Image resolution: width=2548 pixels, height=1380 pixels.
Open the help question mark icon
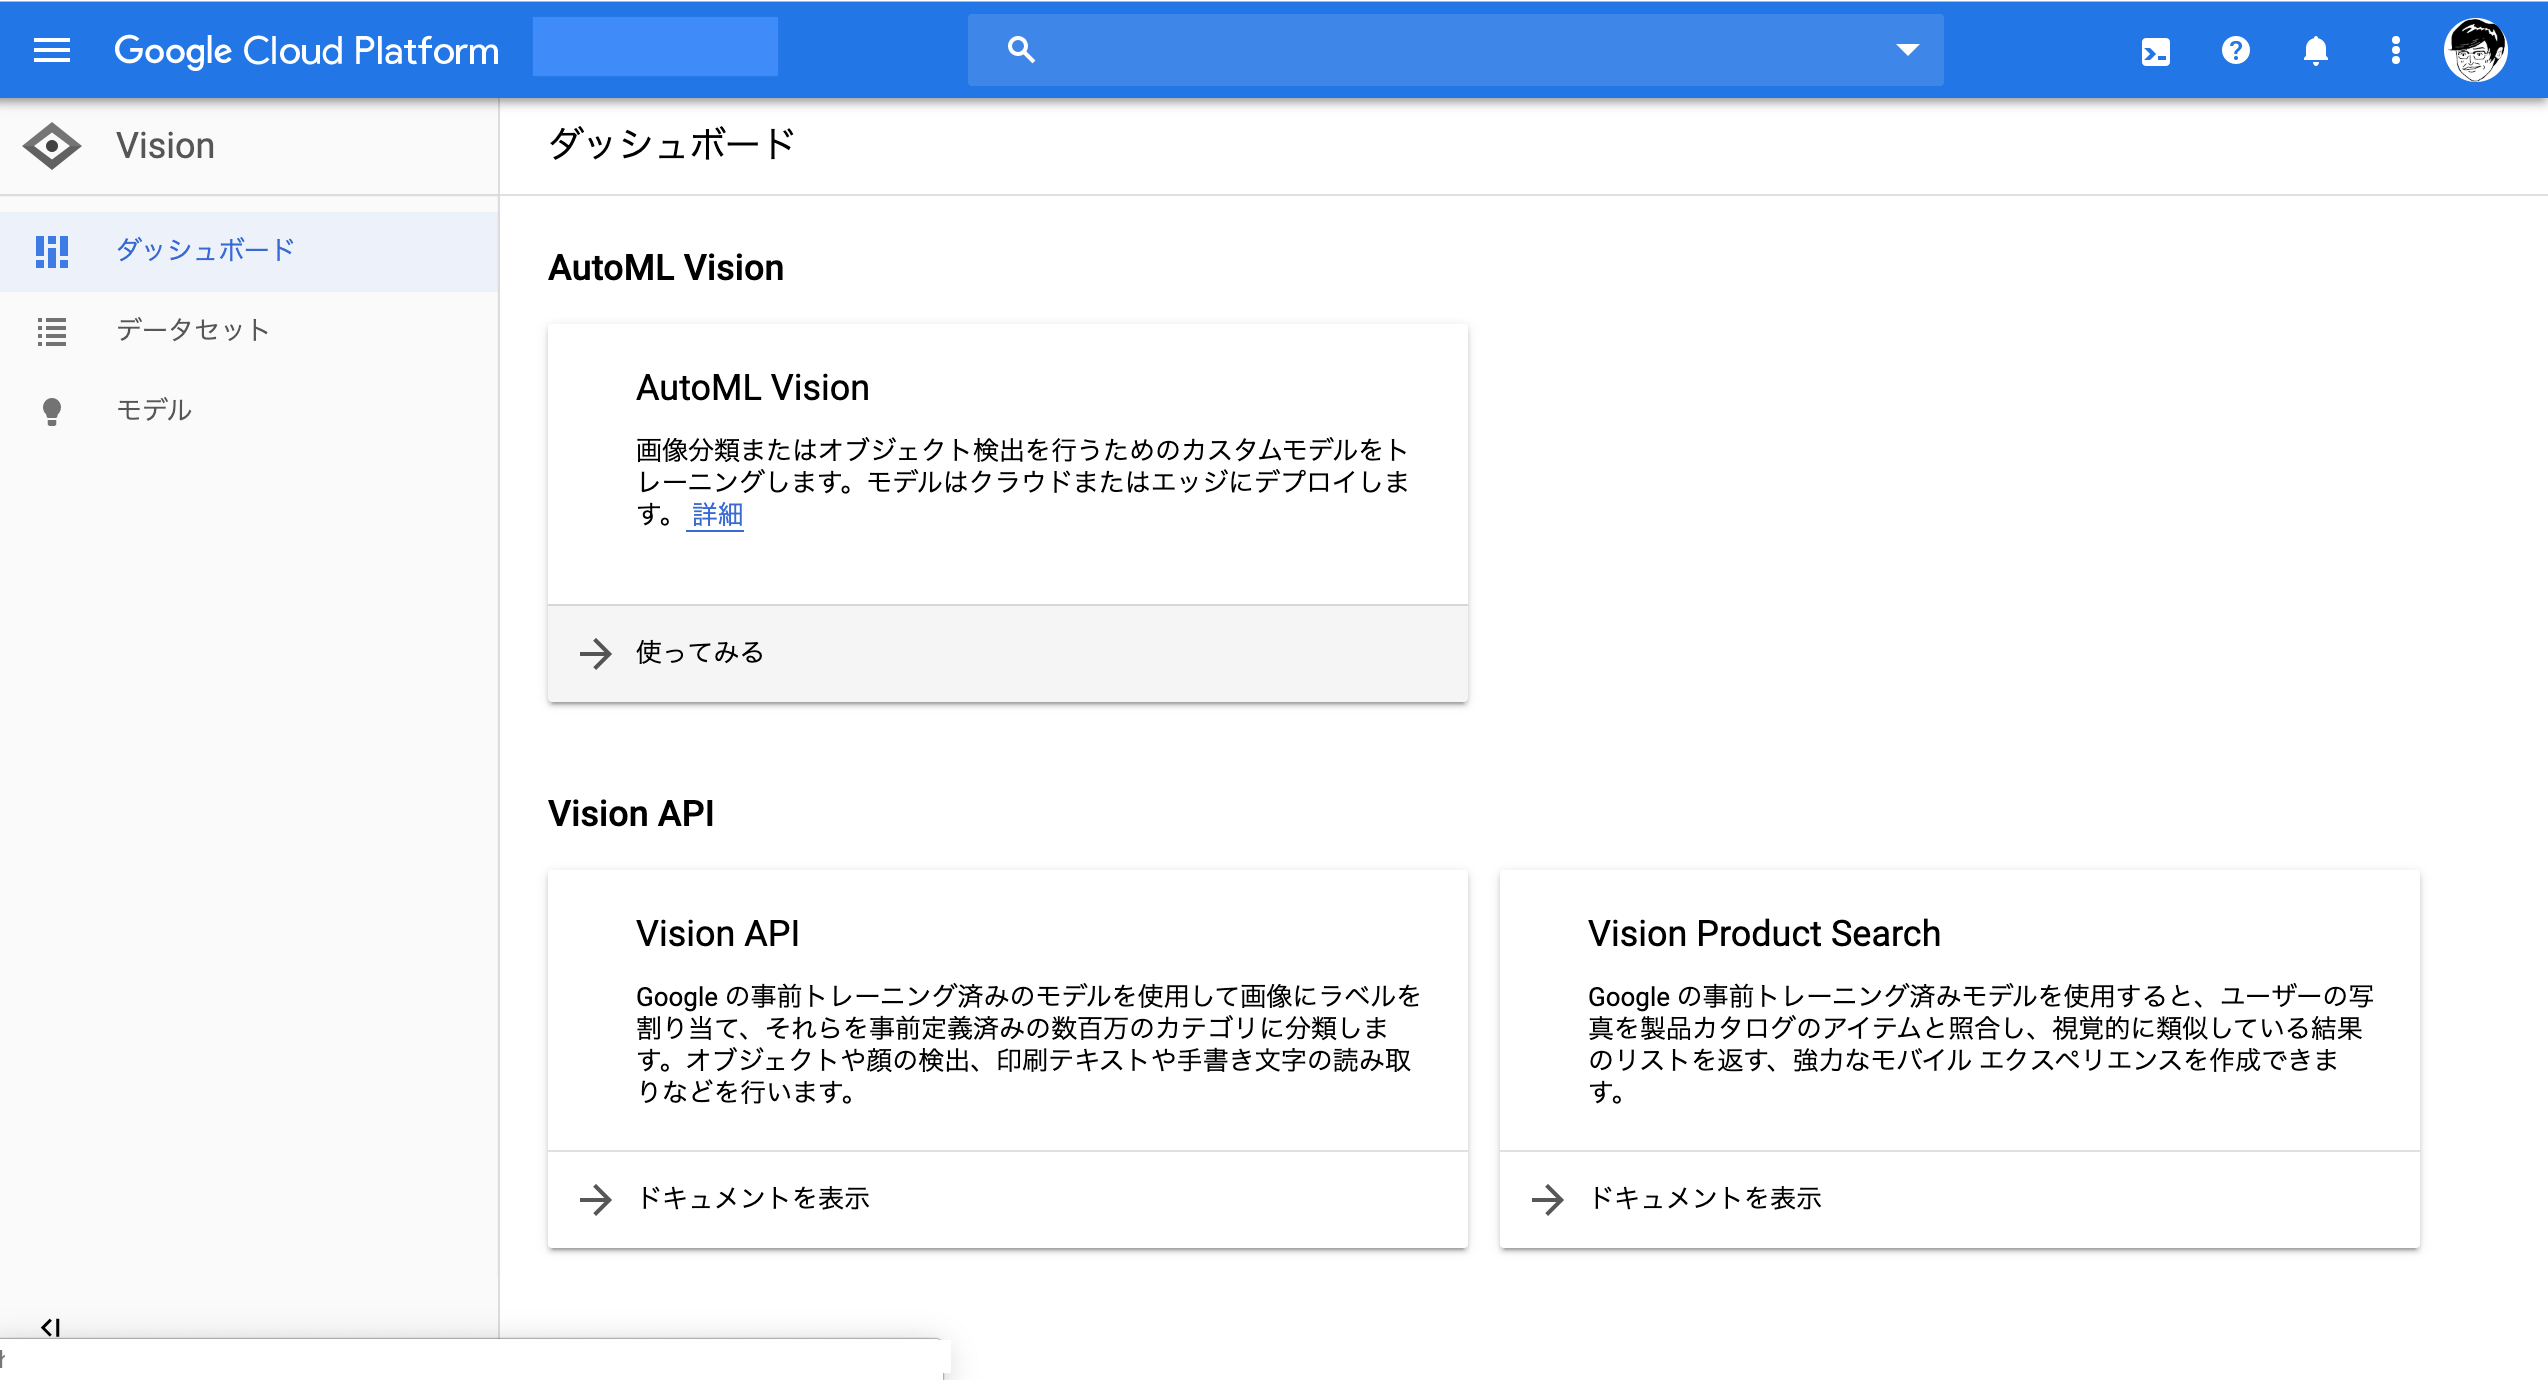tap(2235, 50)
